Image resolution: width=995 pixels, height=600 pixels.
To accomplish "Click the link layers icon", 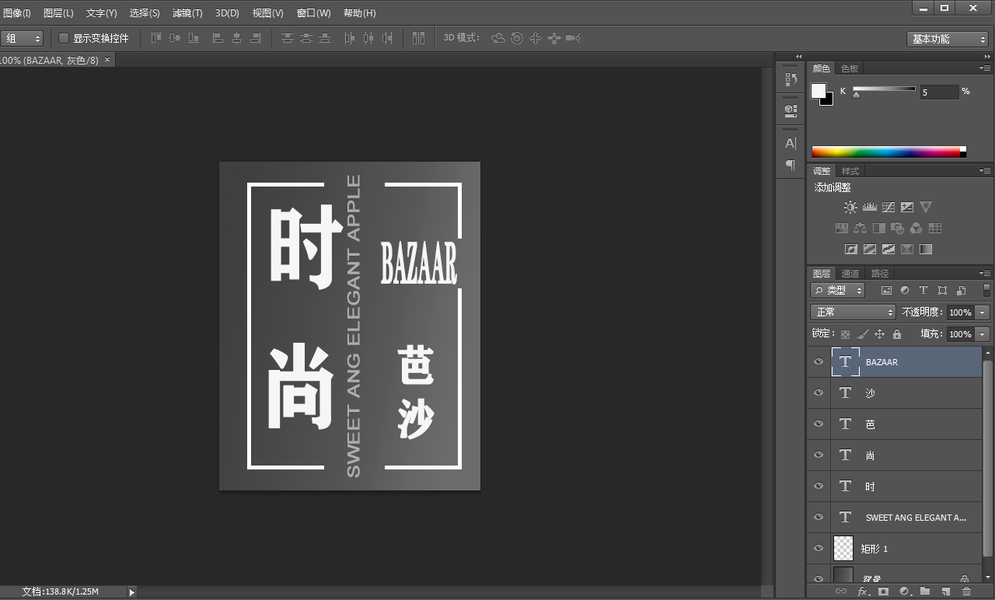I will 841,591.
